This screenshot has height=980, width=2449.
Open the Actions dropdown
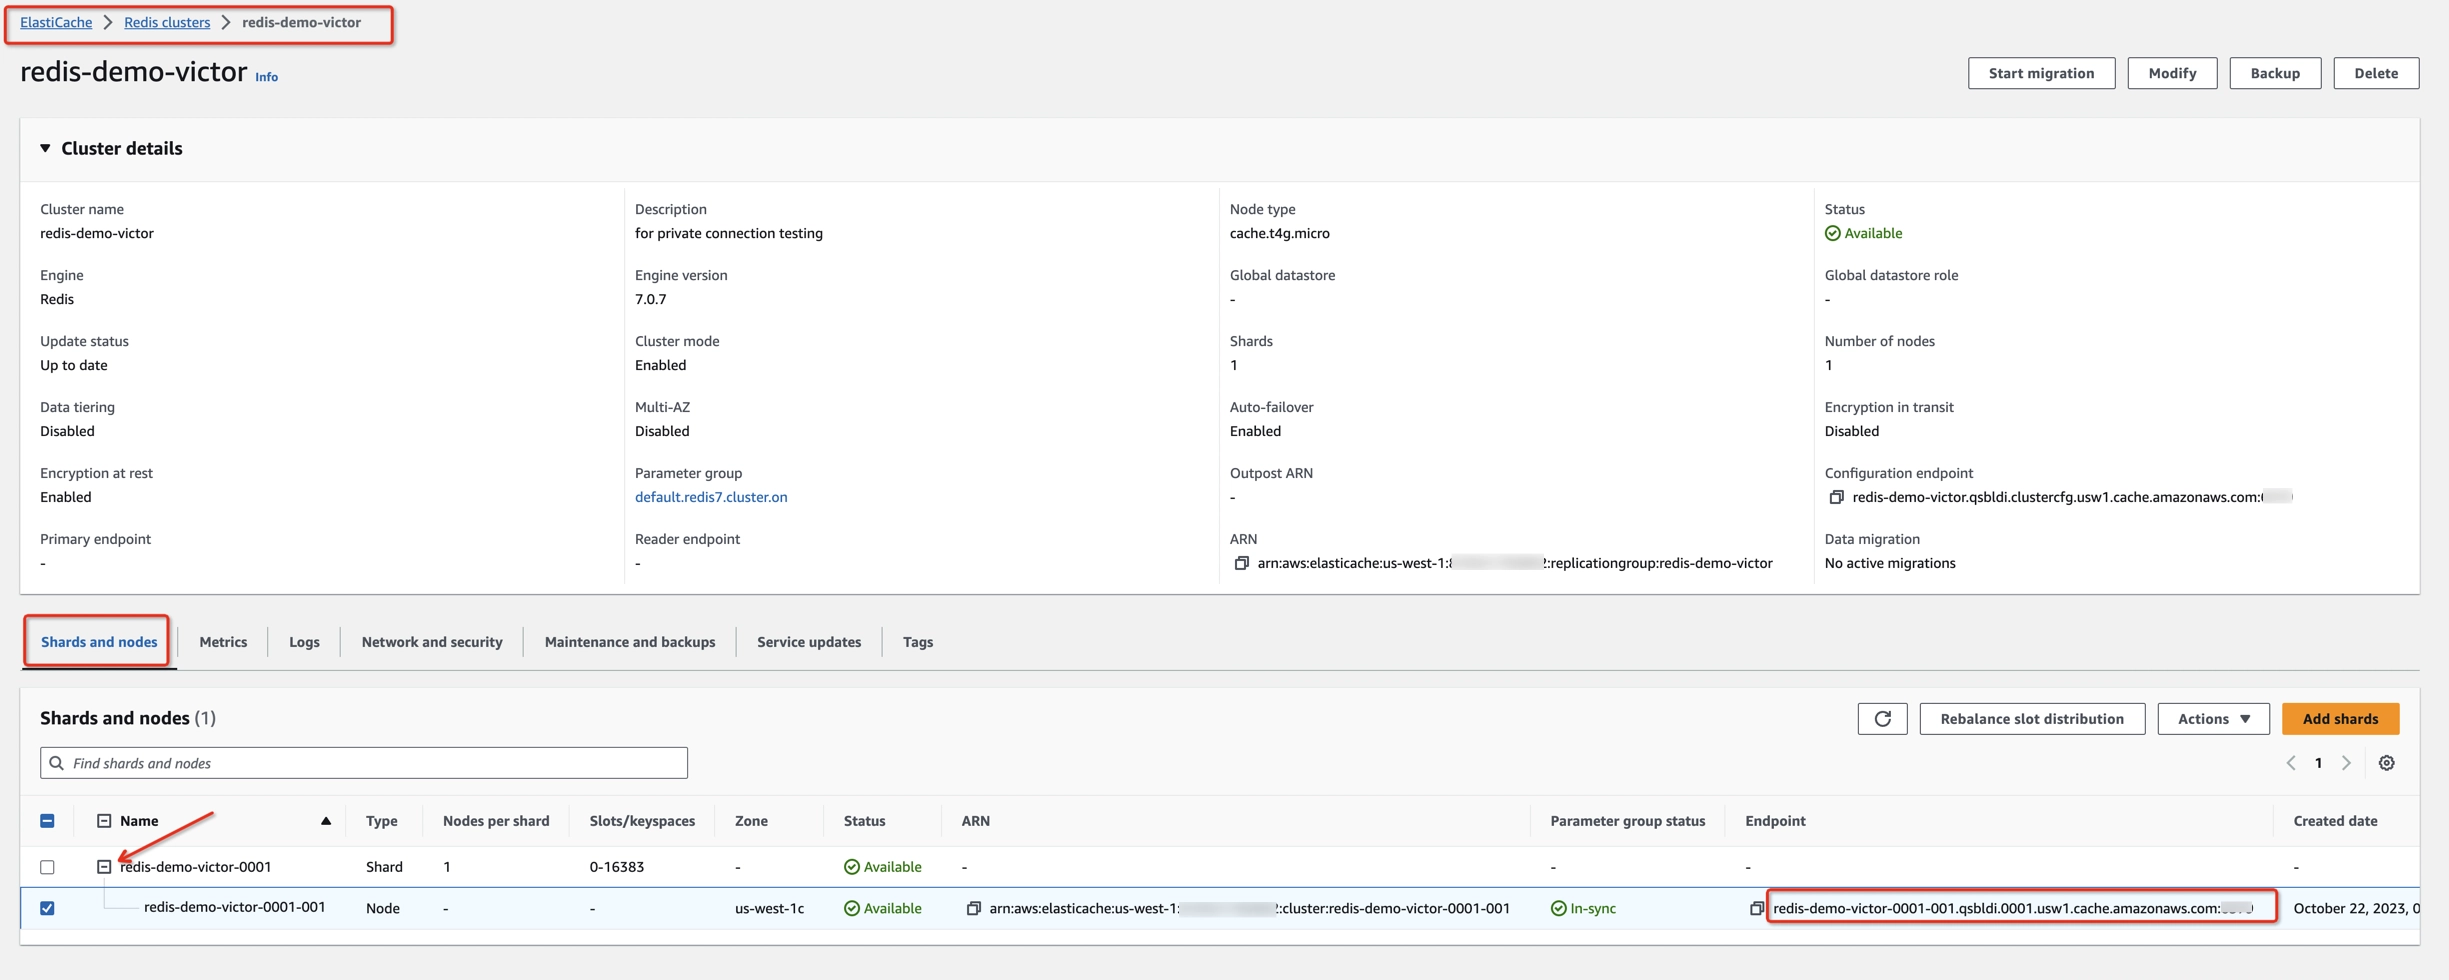[2213, 719]
